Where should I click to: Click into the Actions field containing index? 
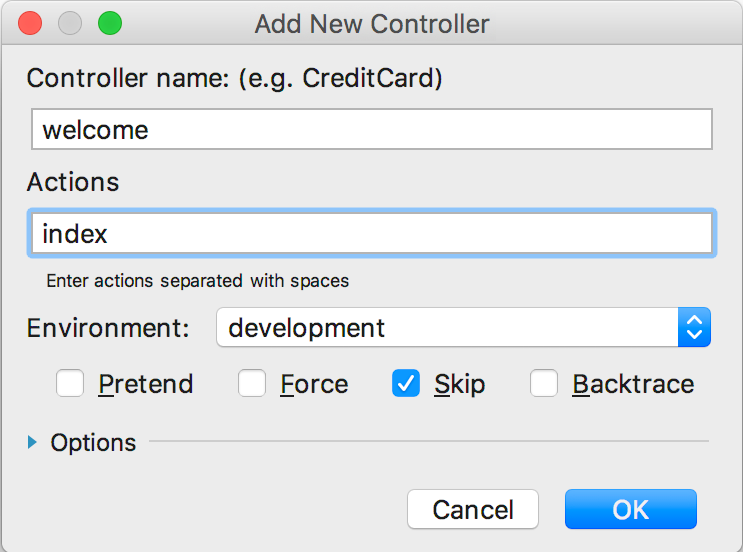371,234
